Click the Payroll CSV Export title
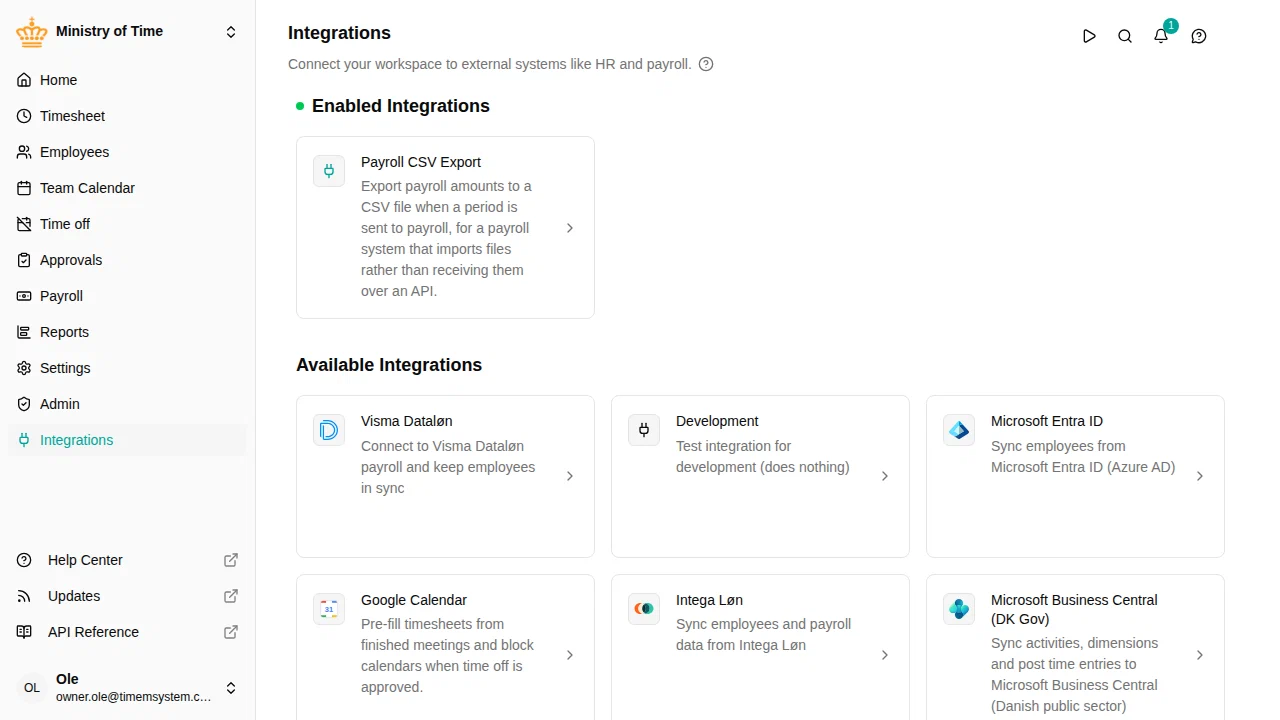This screenshot has width=1280, height=720. tap(421, 162)
